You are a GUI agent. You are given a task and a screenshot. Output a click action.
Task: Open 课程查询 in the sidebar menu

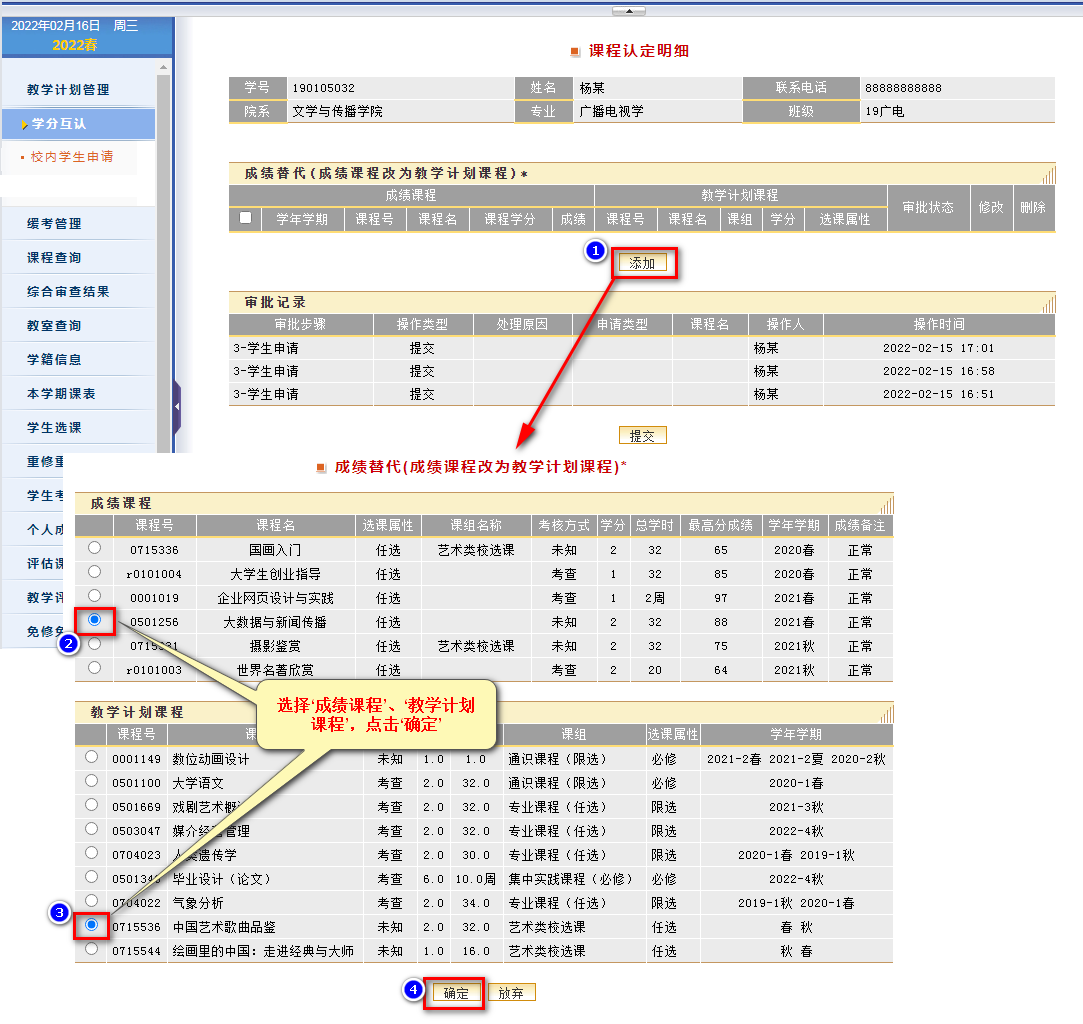(x=54, y=258)
